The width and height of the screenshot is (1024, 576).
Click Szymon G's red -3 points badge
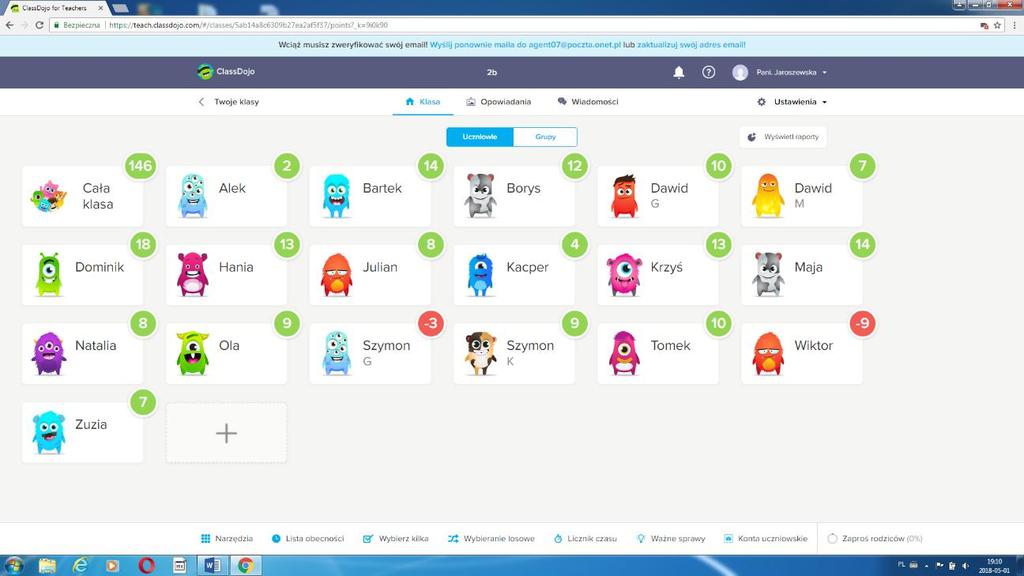point(430,323)
